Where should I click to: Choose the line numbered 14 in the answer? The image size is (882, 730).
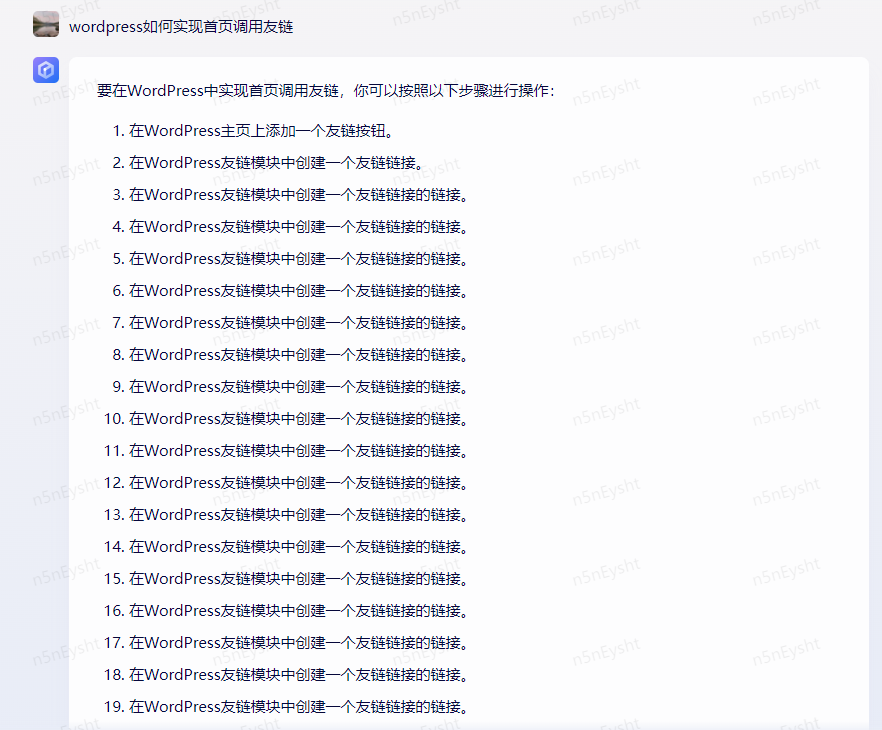click(x=298, y=547)
